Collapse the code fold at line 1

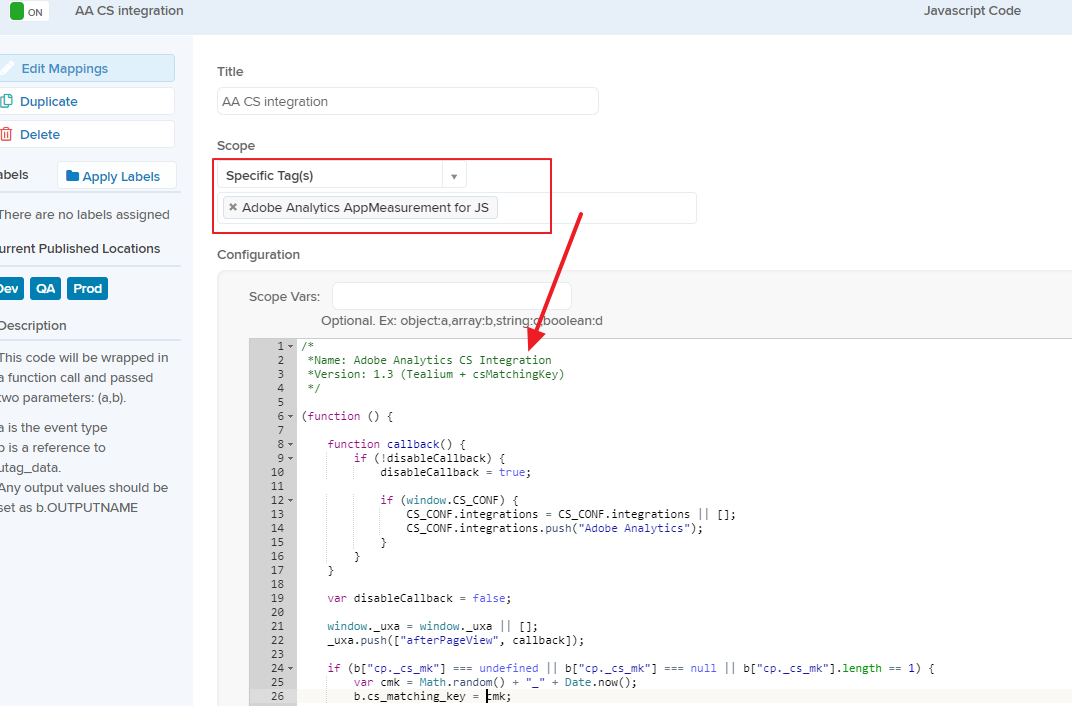[290, 346]
